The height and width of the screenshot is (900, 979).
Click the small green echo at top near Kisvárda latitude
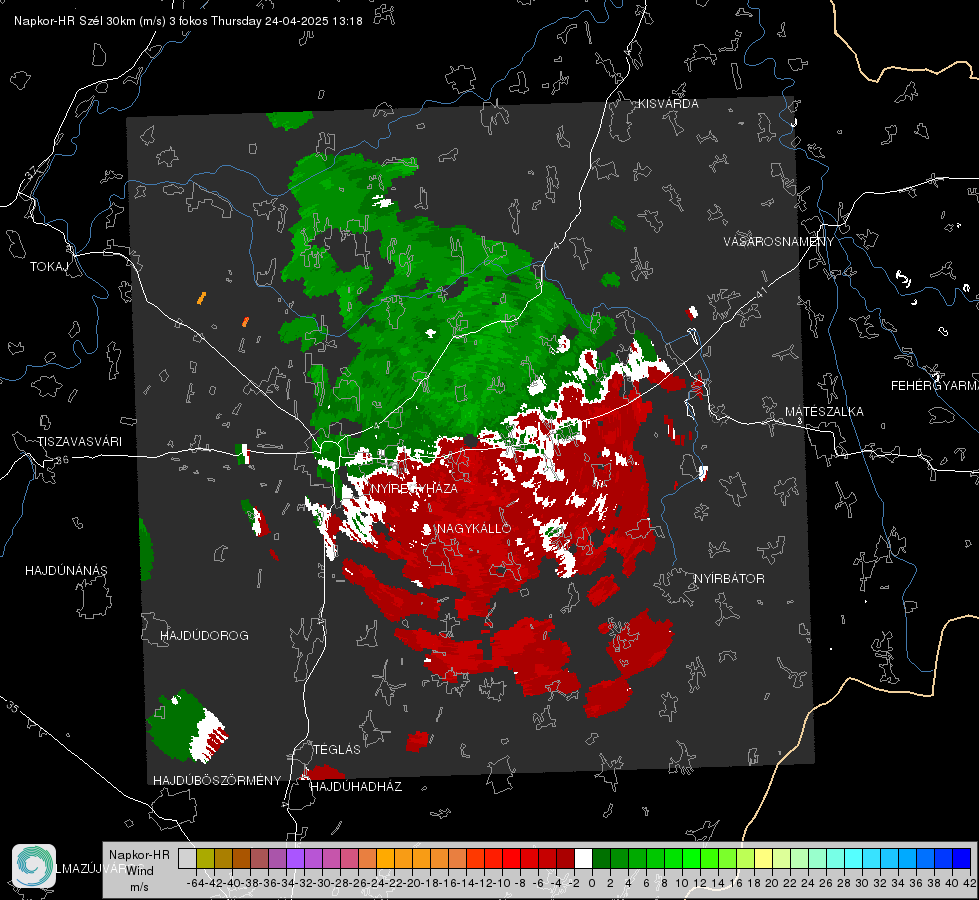pos(289,120)
